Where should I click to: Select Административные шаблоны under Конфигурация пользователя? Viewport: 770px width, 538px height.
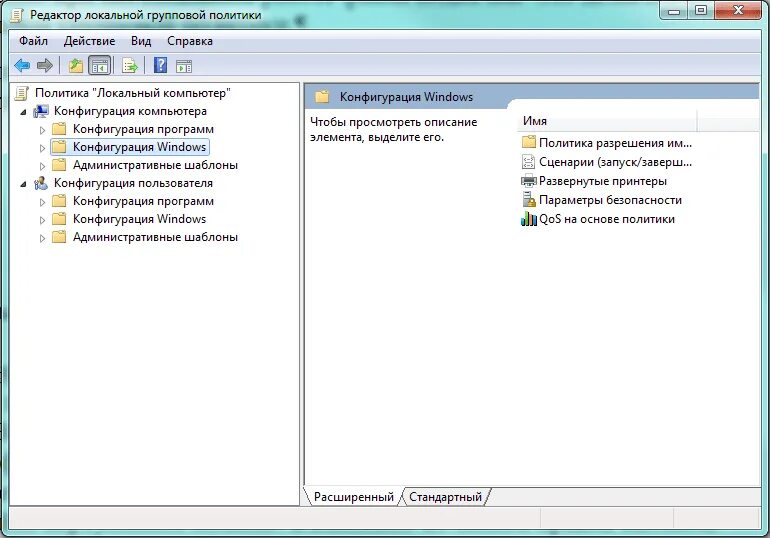click(155, 237)
